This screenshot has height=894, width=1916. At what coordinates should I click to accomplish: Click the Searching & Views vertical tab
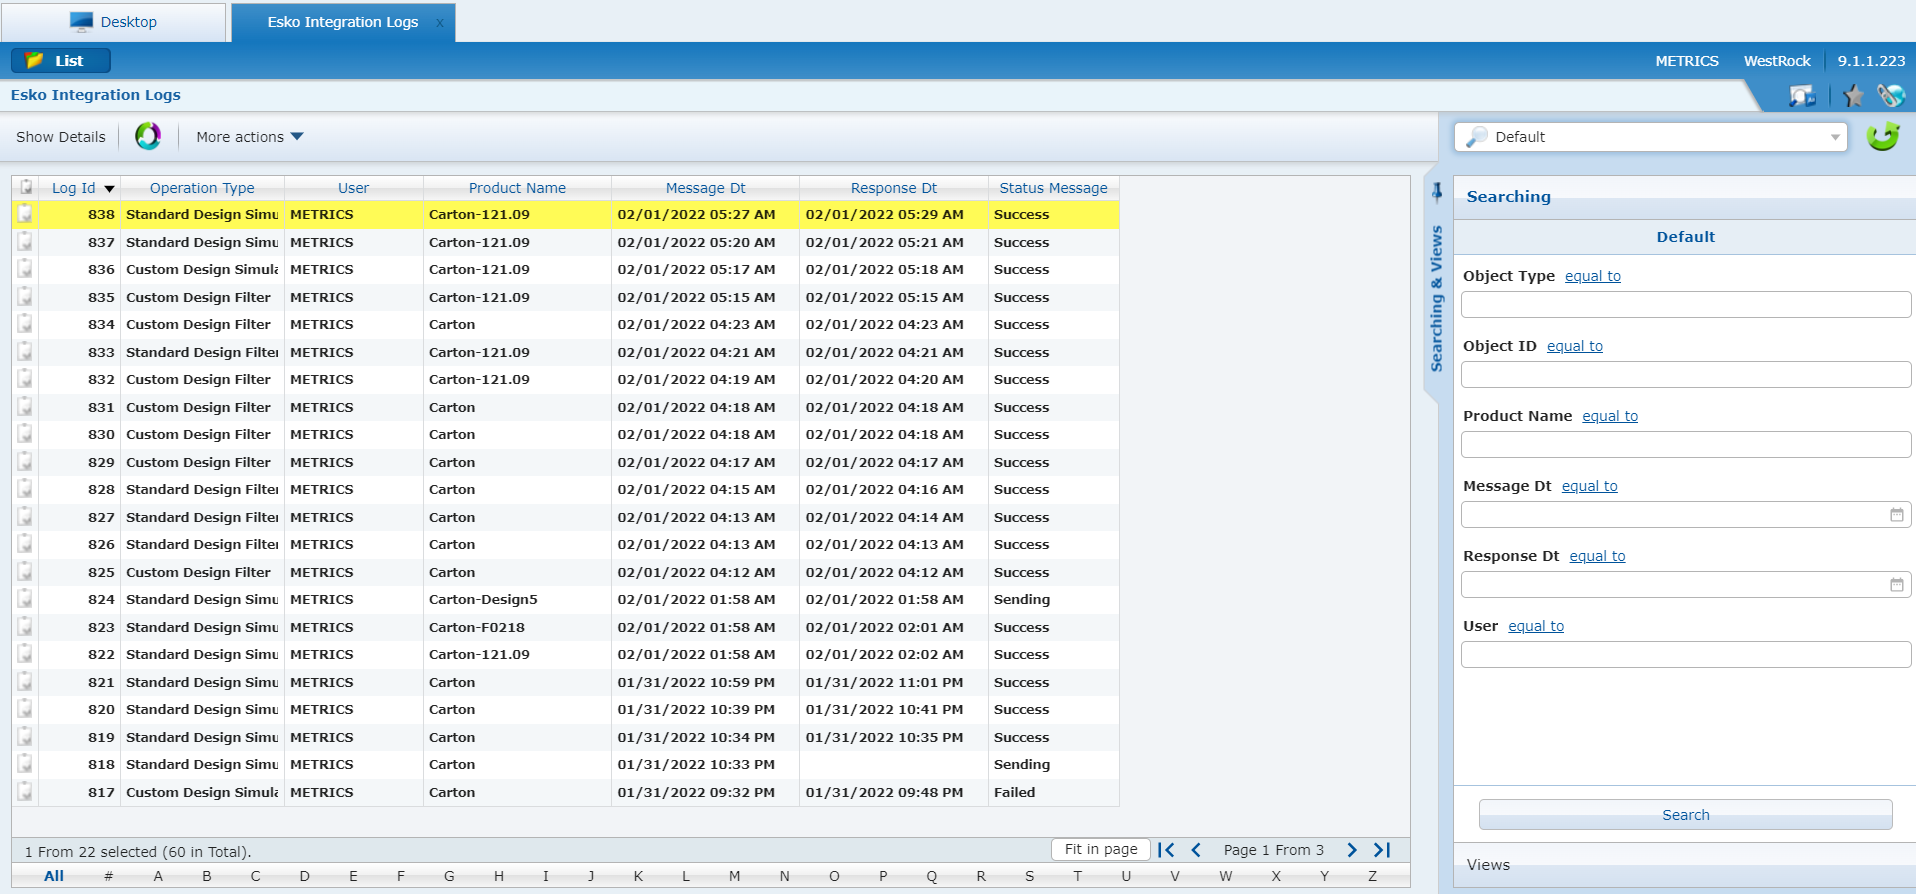[1437, 298]
